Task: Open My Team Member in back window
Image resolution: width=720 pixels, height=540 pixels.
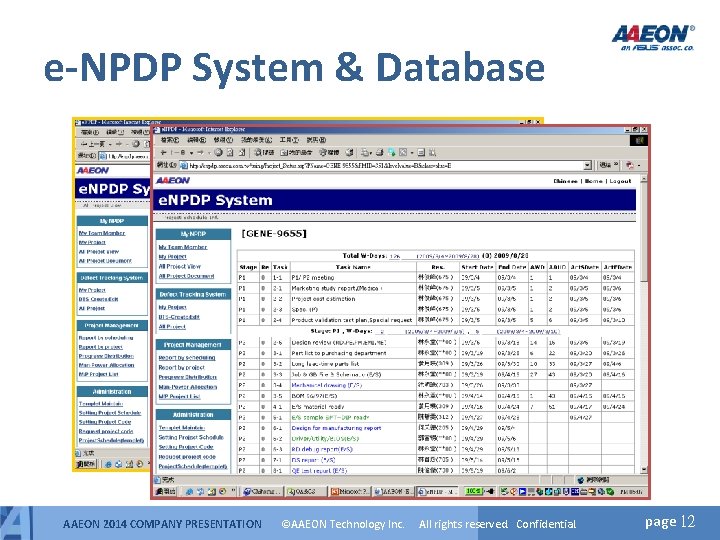Action: 102,233
